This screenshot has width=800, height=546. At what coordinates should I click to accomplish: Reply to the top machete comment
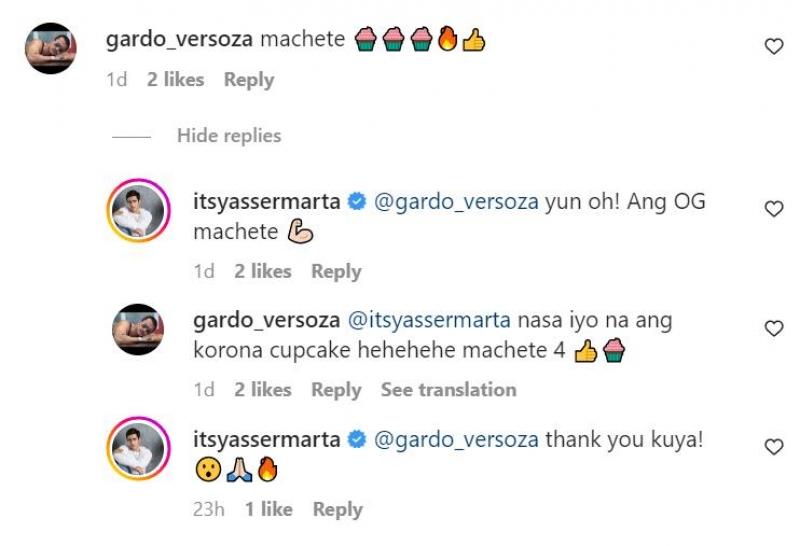click(x=249, y=80)
